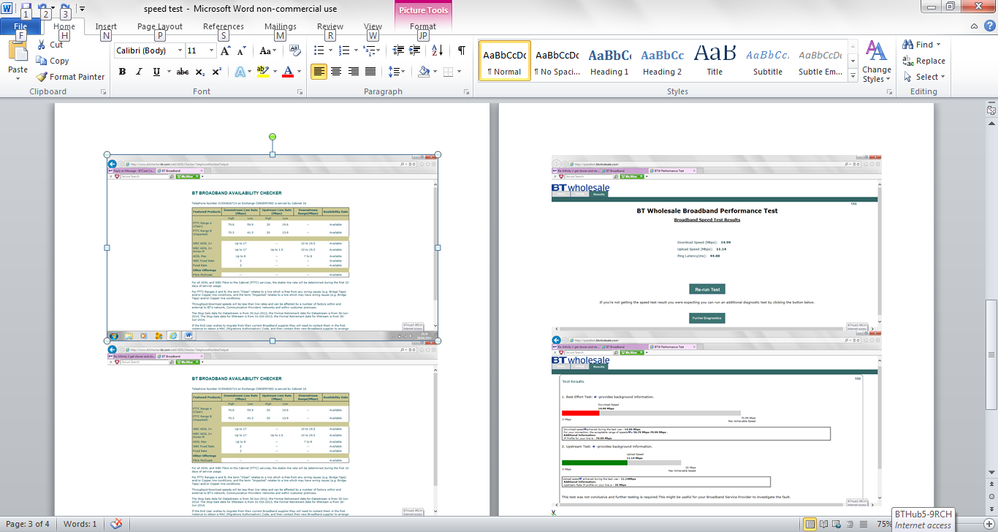
Task: Toggle Show/Hide paragraph marks
Action: pyautogui.click(x=461, y=50)
